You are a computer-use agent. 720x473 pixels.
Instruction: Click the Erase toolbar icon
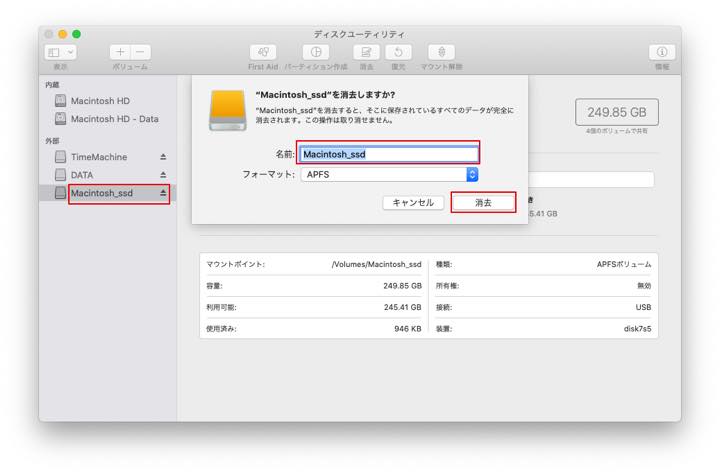[x=366, y=52]
